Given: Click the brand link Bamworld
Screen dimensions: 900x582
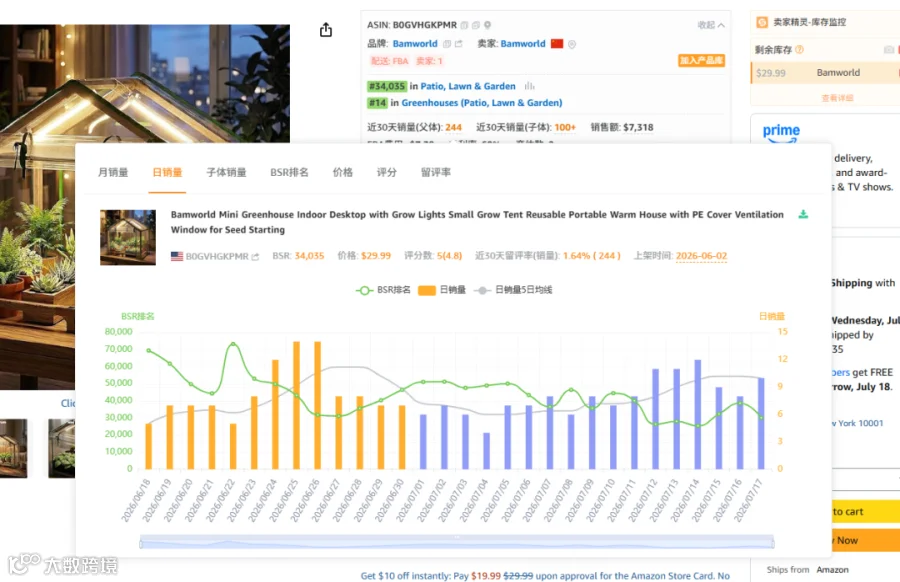Looking at the screenshot, I should click(415, 44).
